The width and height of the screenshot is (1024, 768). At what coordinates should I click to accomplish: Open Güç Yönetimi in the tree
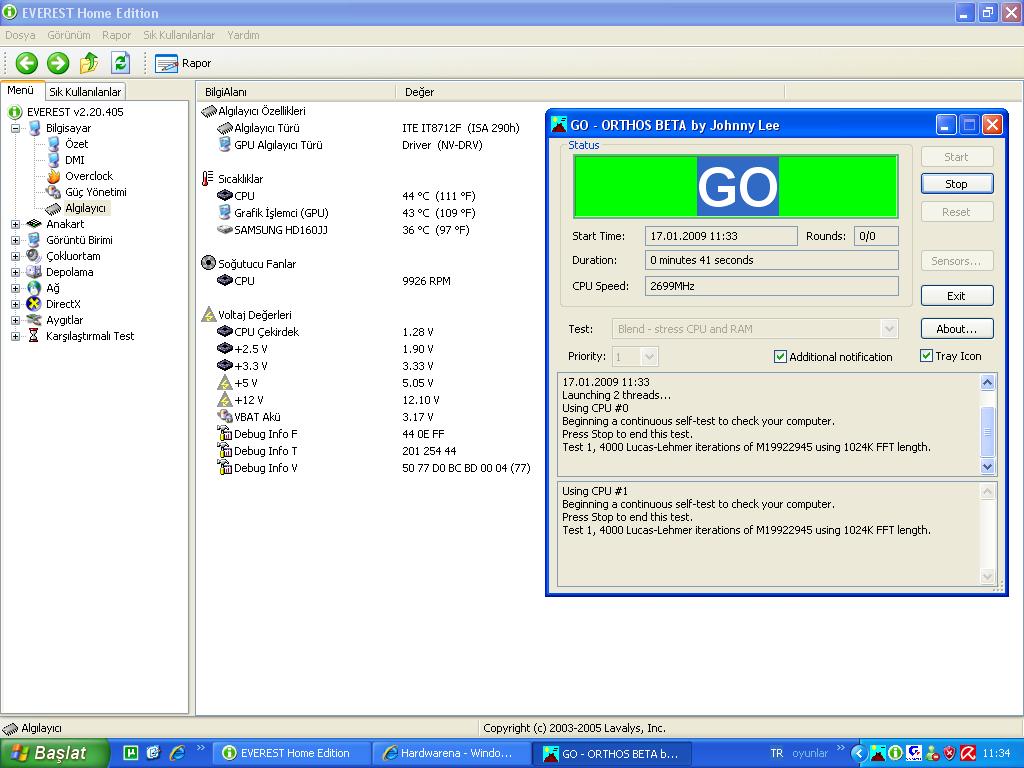pyautogui.click(x=95, y=192)
